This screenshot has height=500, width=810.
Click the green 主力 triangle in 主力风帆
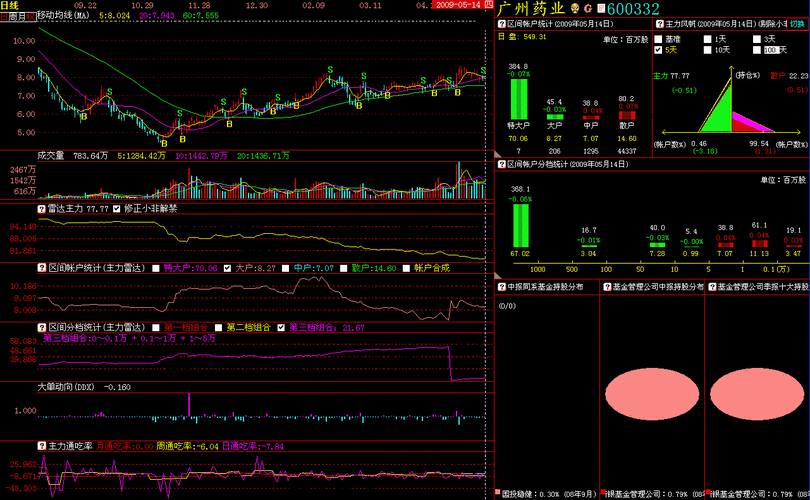[717, 110]
